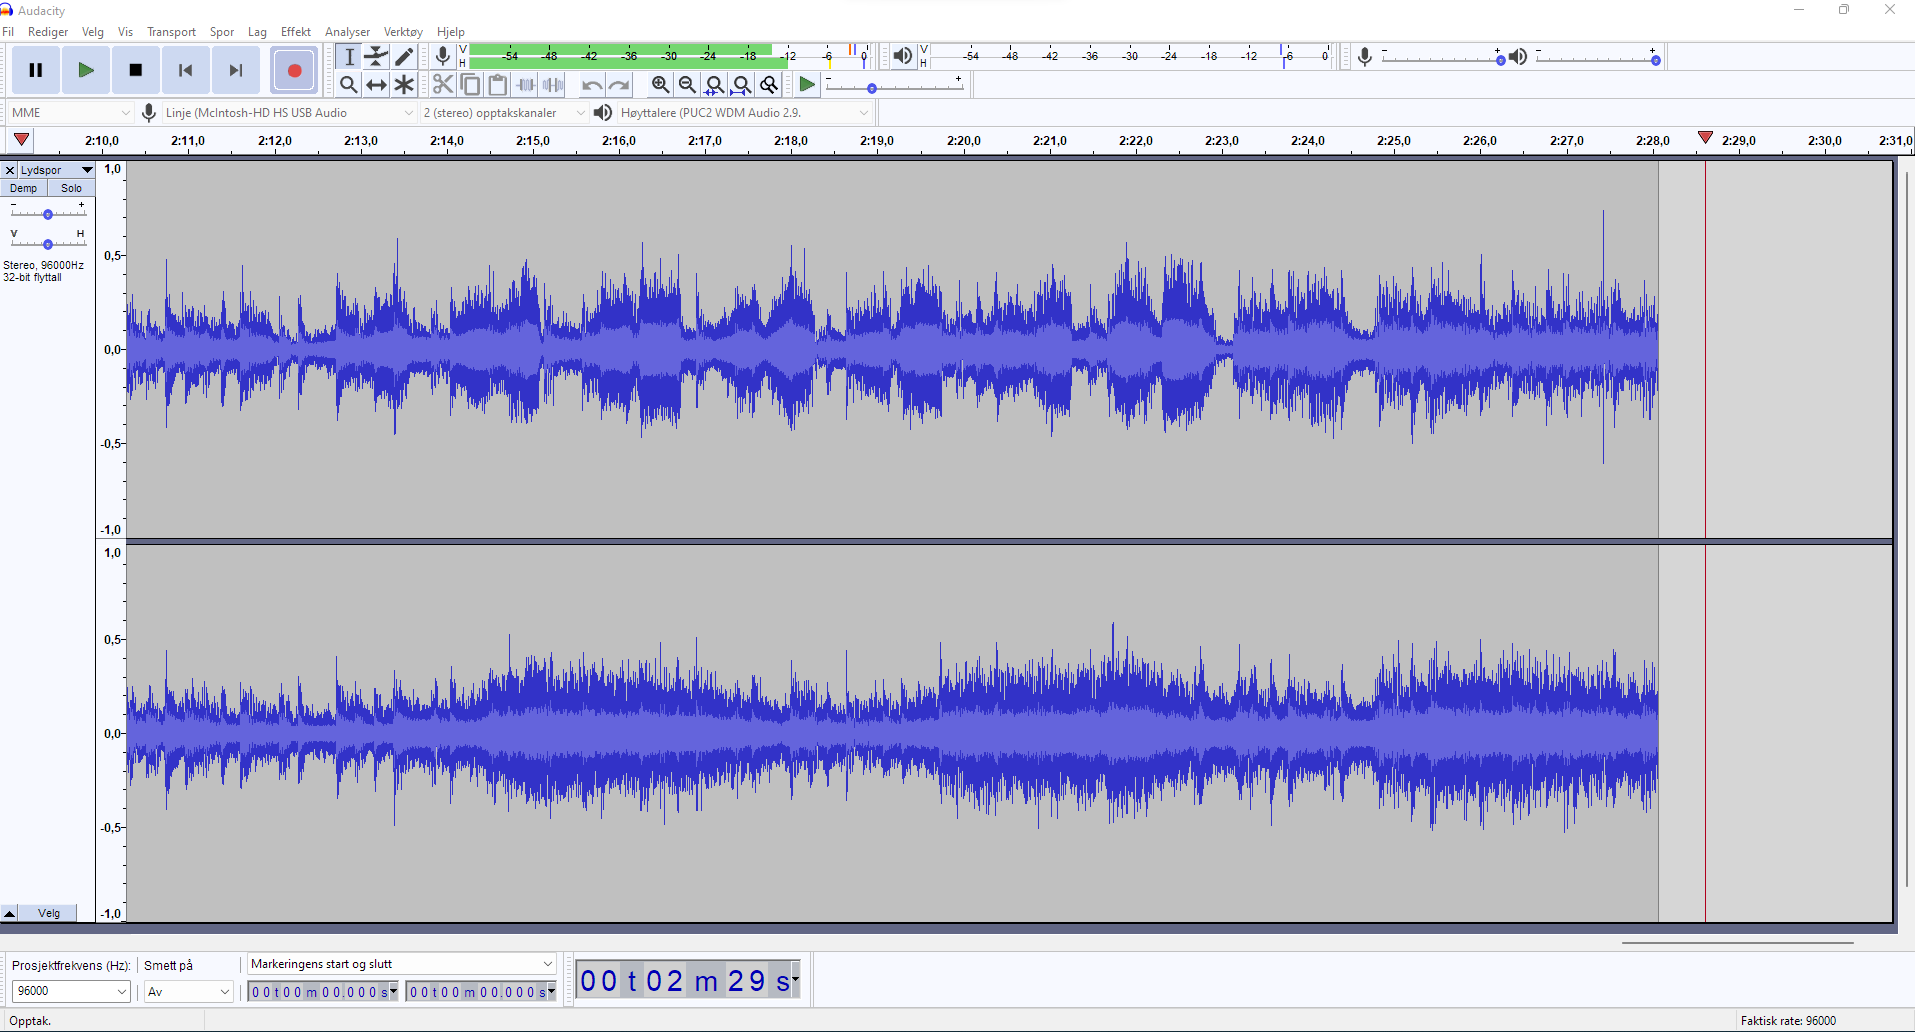
Task: Open the Rediger menu
Action: pos(48,32)
